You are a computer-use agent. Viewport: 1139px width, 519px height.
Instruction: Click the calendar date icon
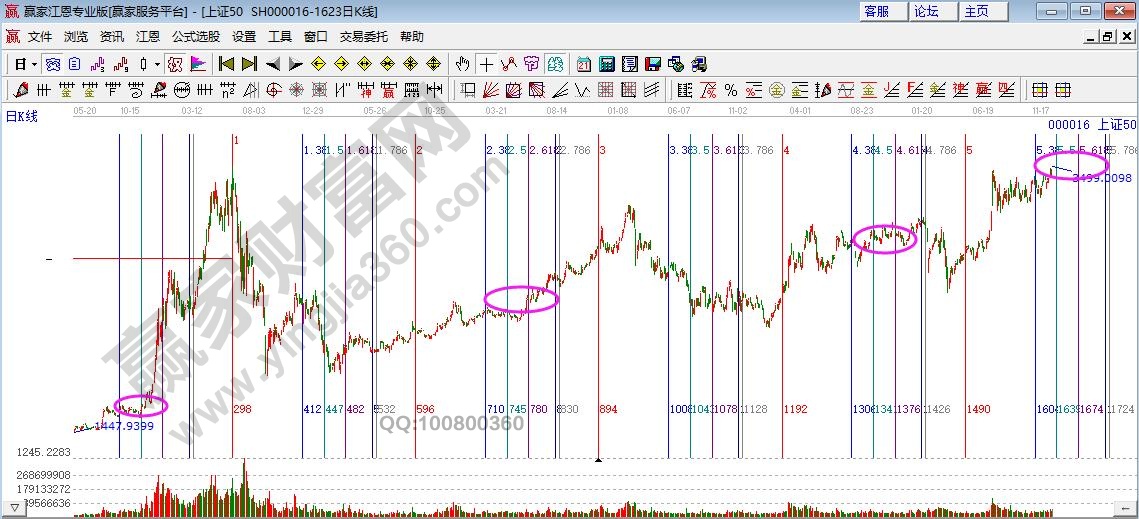[584, 64]
